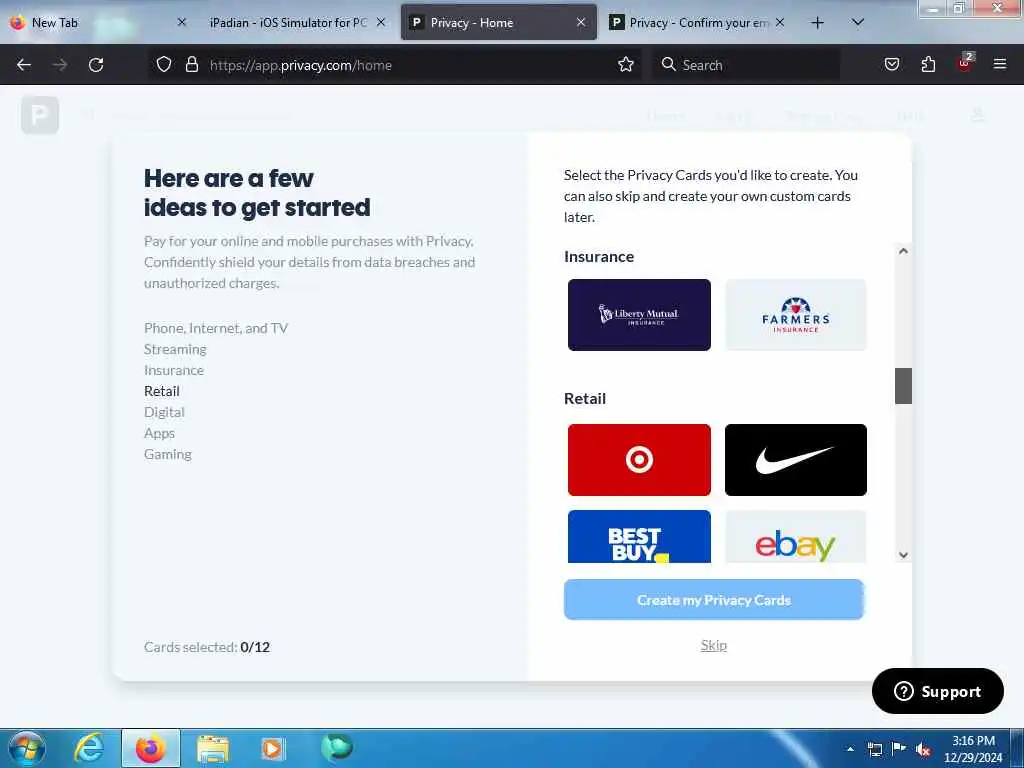The width and height of the screenshot is (1024, 768).
Task: Open Firefox hamburger menu
Action: coord(1000,64)
